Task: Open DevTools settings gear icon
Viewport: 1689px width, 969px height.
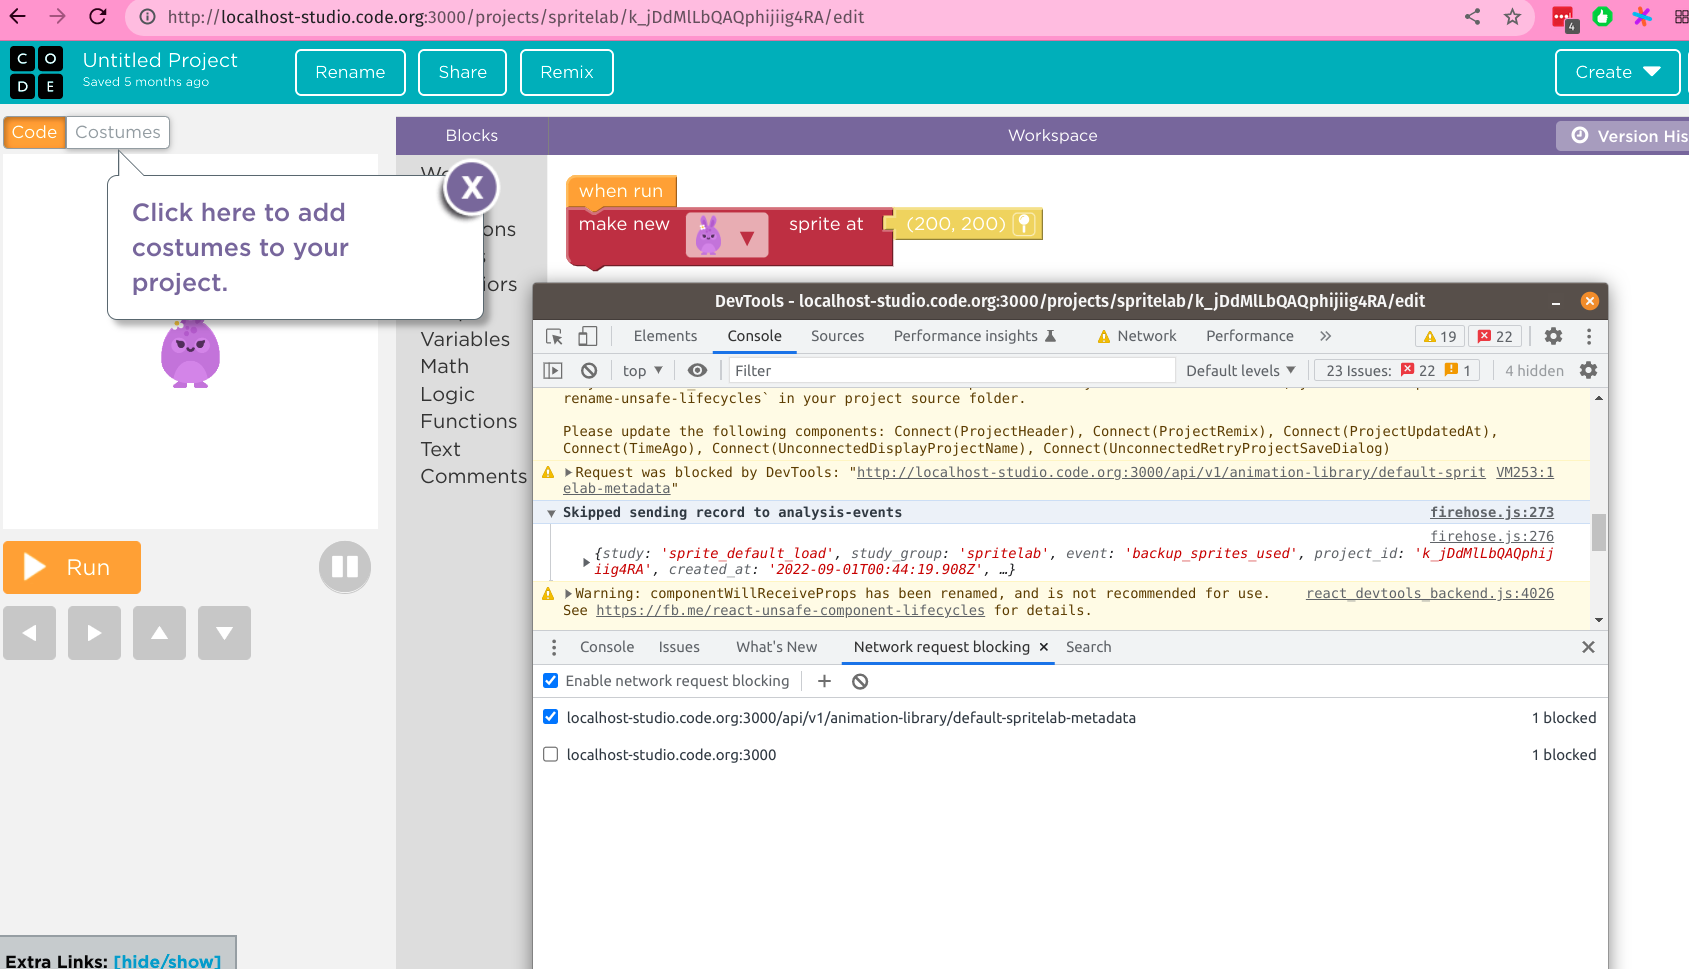Action: pos(1553,336)
